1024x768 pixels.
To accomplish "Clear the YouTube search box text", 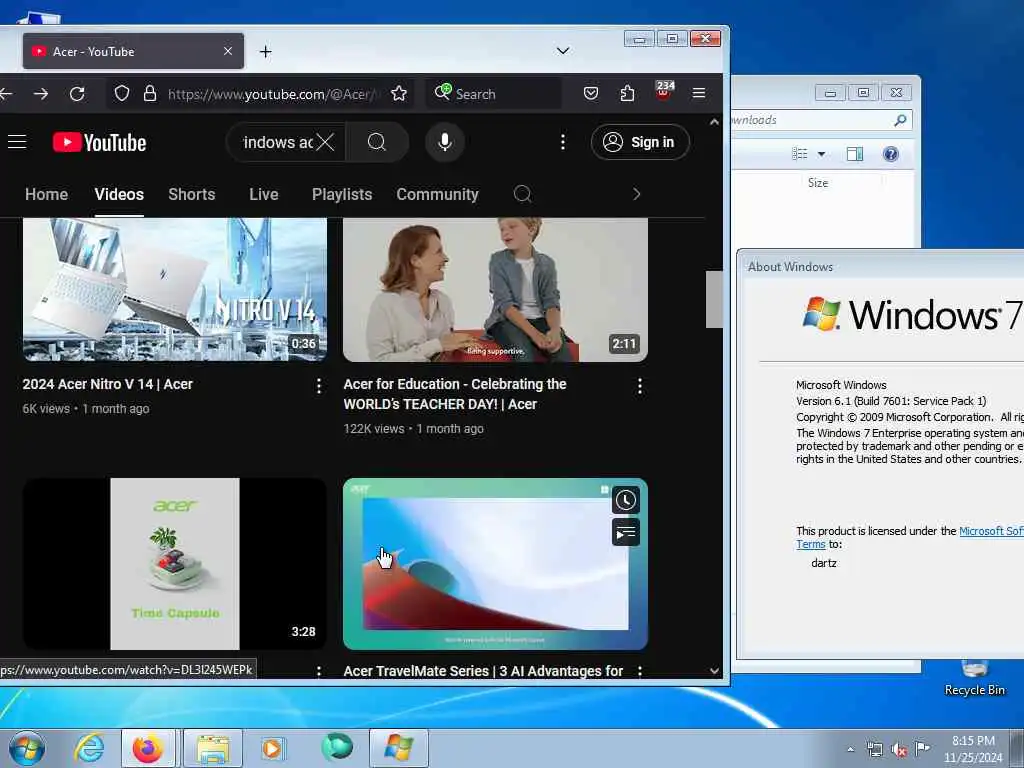I will [x=325, y=142].
